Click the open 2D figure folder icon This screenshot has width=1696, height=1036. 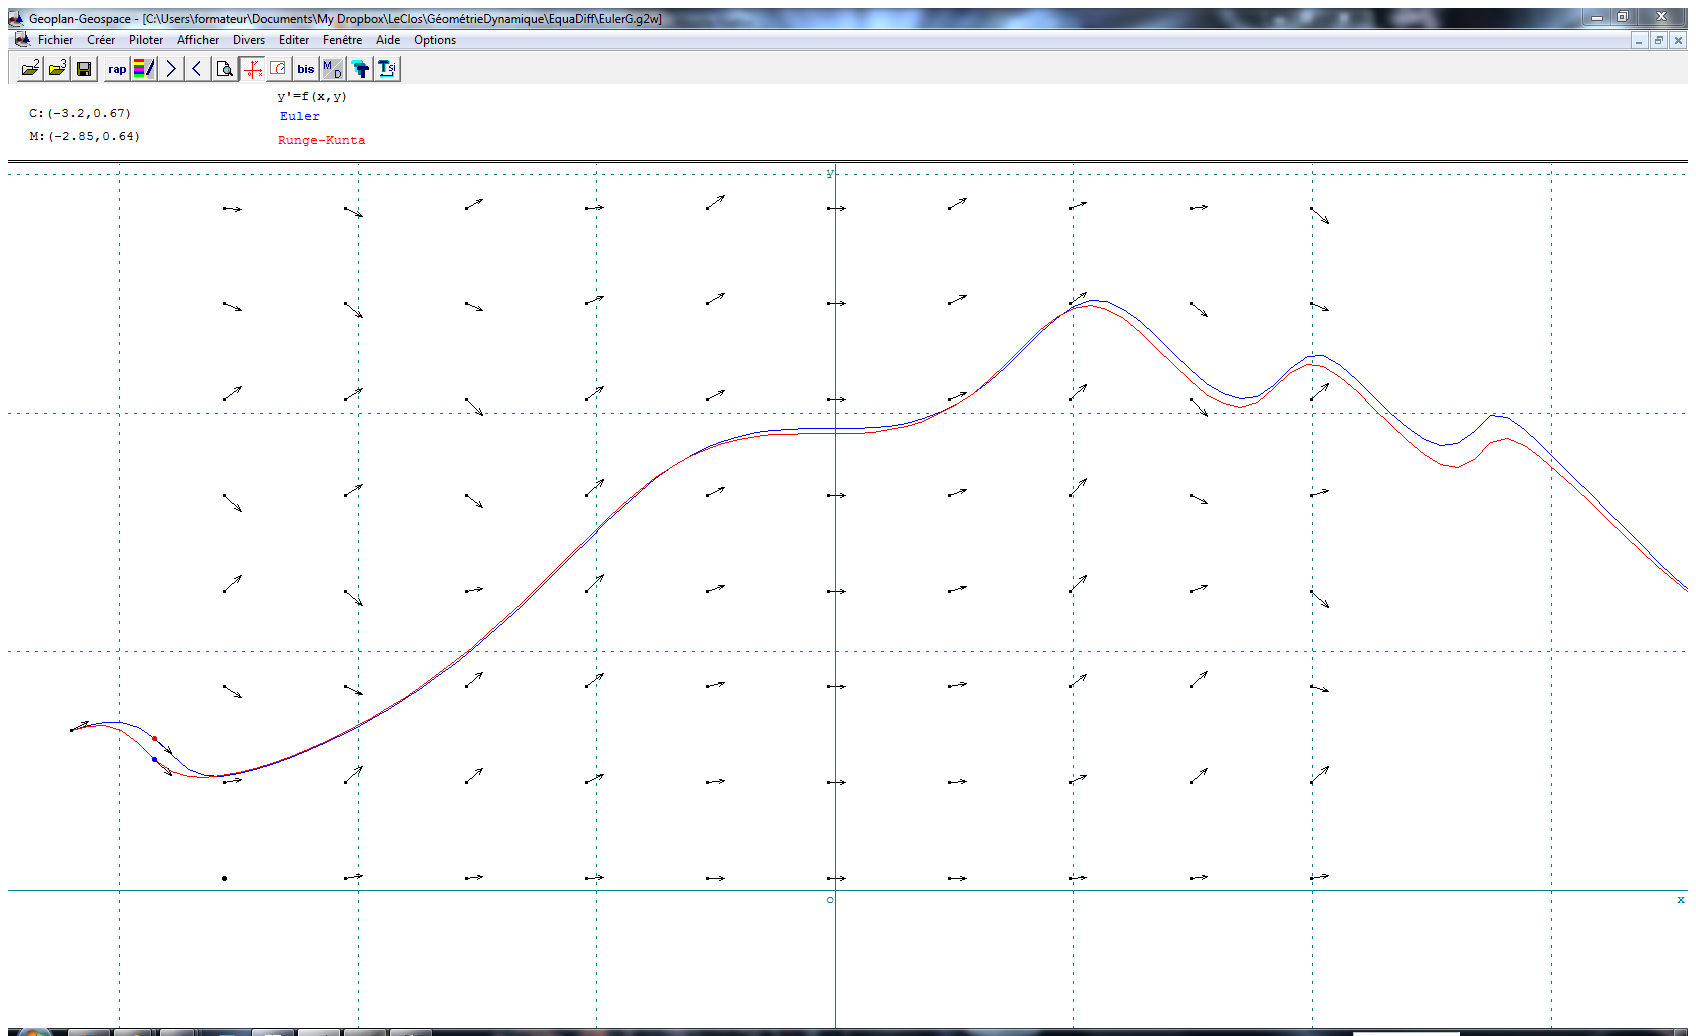(x=31, y=69)
